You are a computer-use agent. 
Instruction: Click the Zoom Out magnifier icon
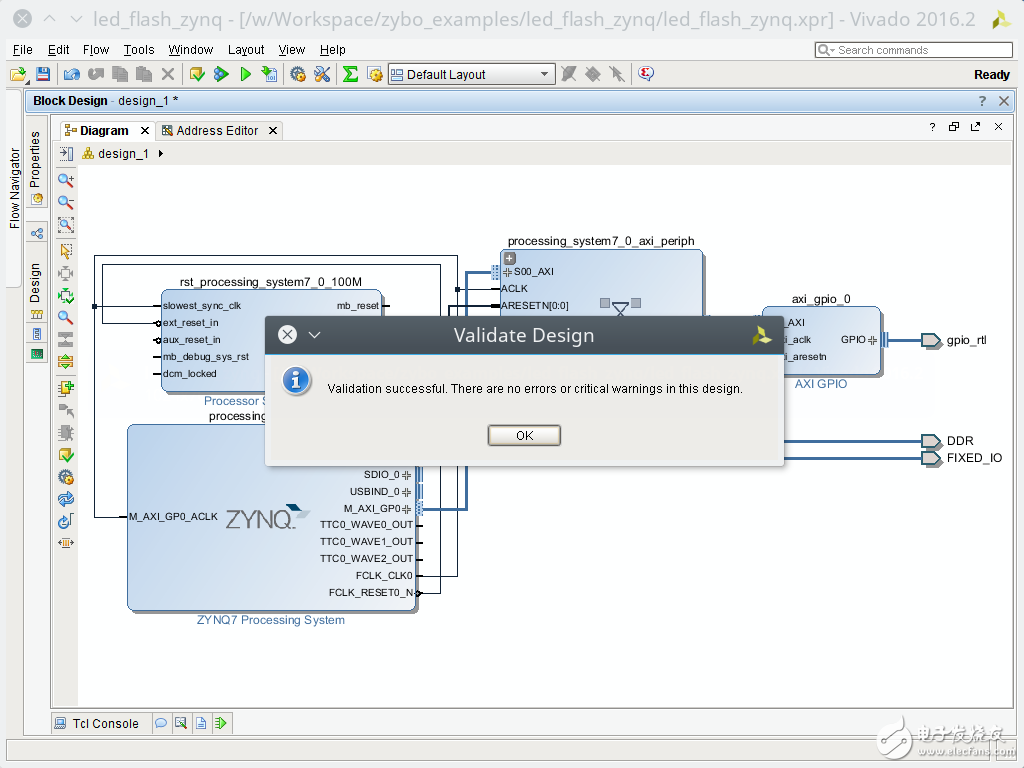pyautogui.click(x=66, y=203)
